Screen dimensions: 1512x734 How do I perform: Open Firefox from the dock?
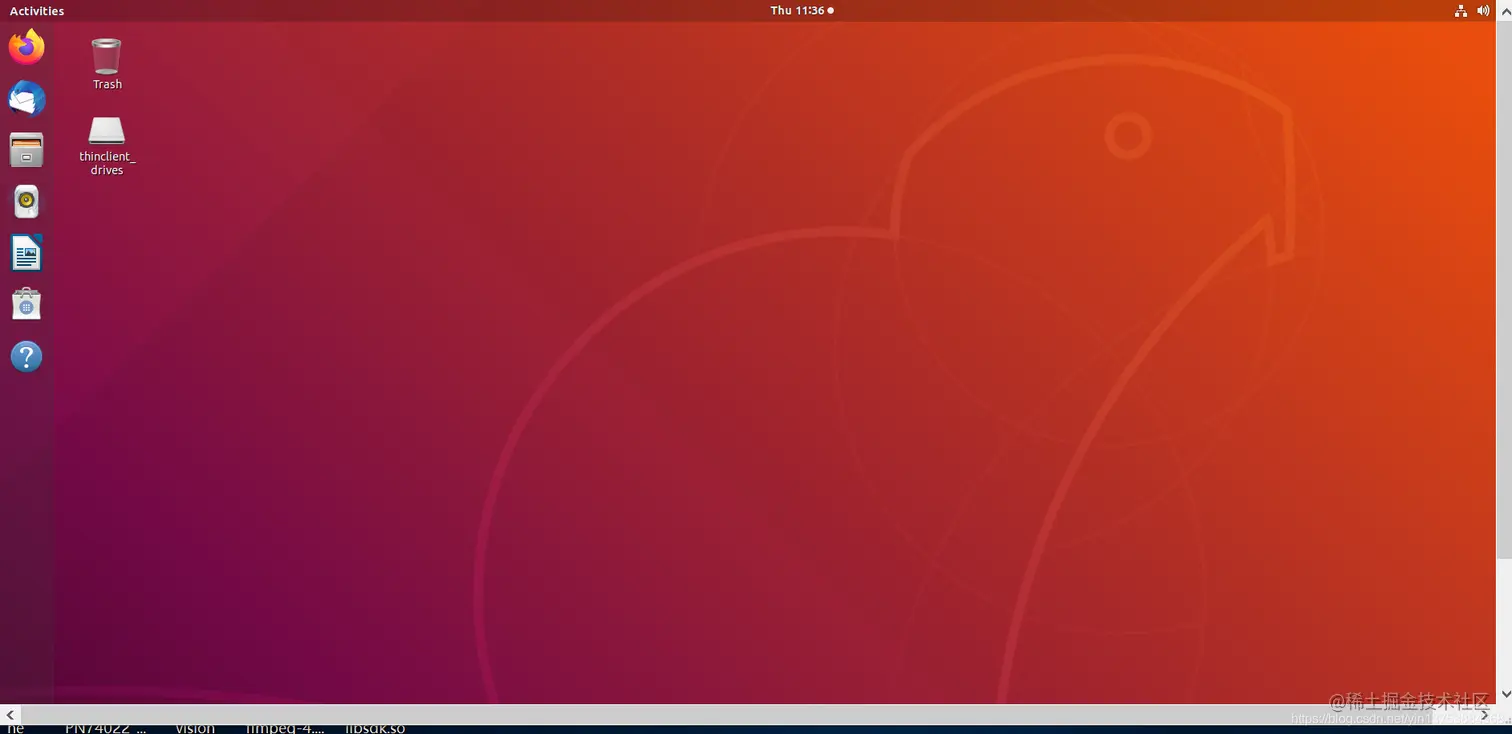pos(27,47)
